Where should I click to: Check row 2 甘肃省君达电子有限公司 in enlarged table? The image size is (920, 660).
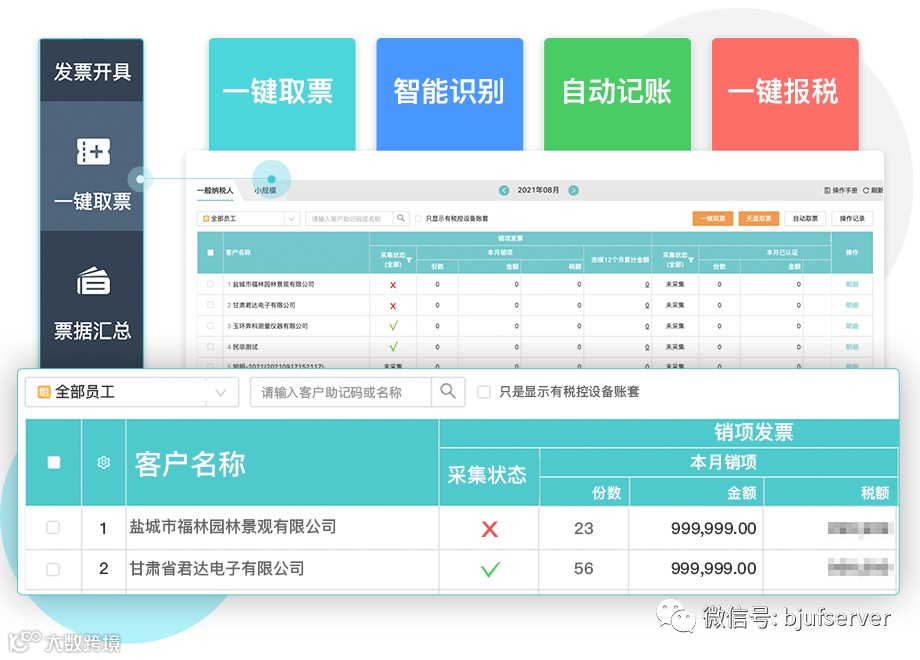pyautogui.click(x=53, y=568)
